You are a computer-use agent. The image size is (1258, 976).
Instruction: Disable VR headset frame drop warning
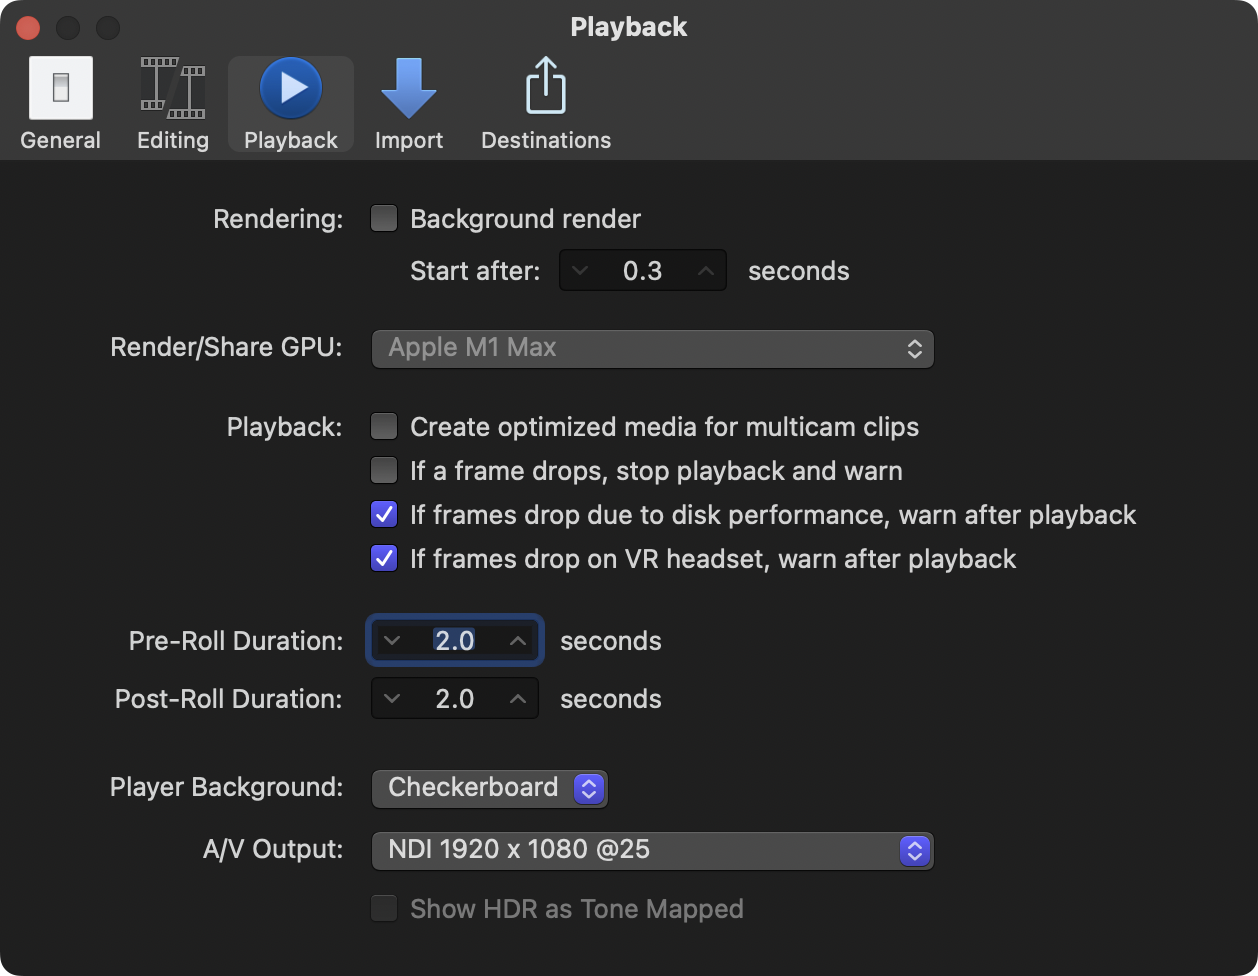coord(384,559)
